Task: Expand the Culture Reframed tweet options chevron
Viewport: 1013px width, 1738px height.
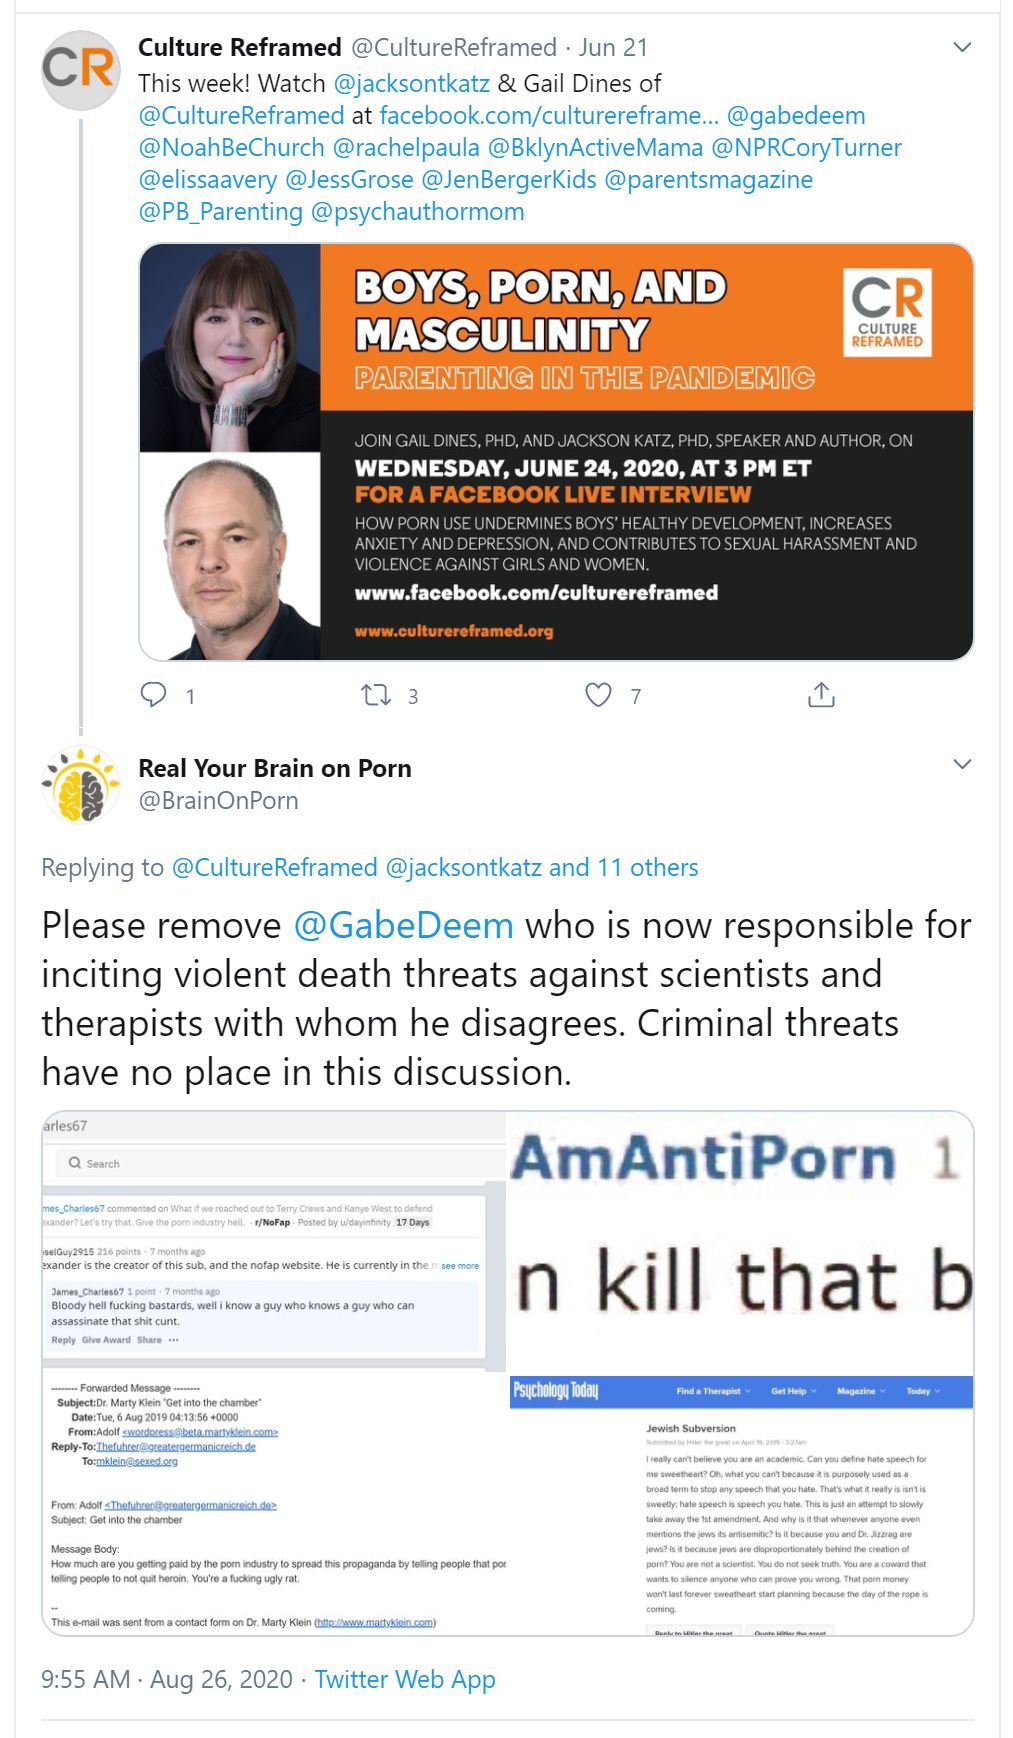Action: (x=962, y=47)
